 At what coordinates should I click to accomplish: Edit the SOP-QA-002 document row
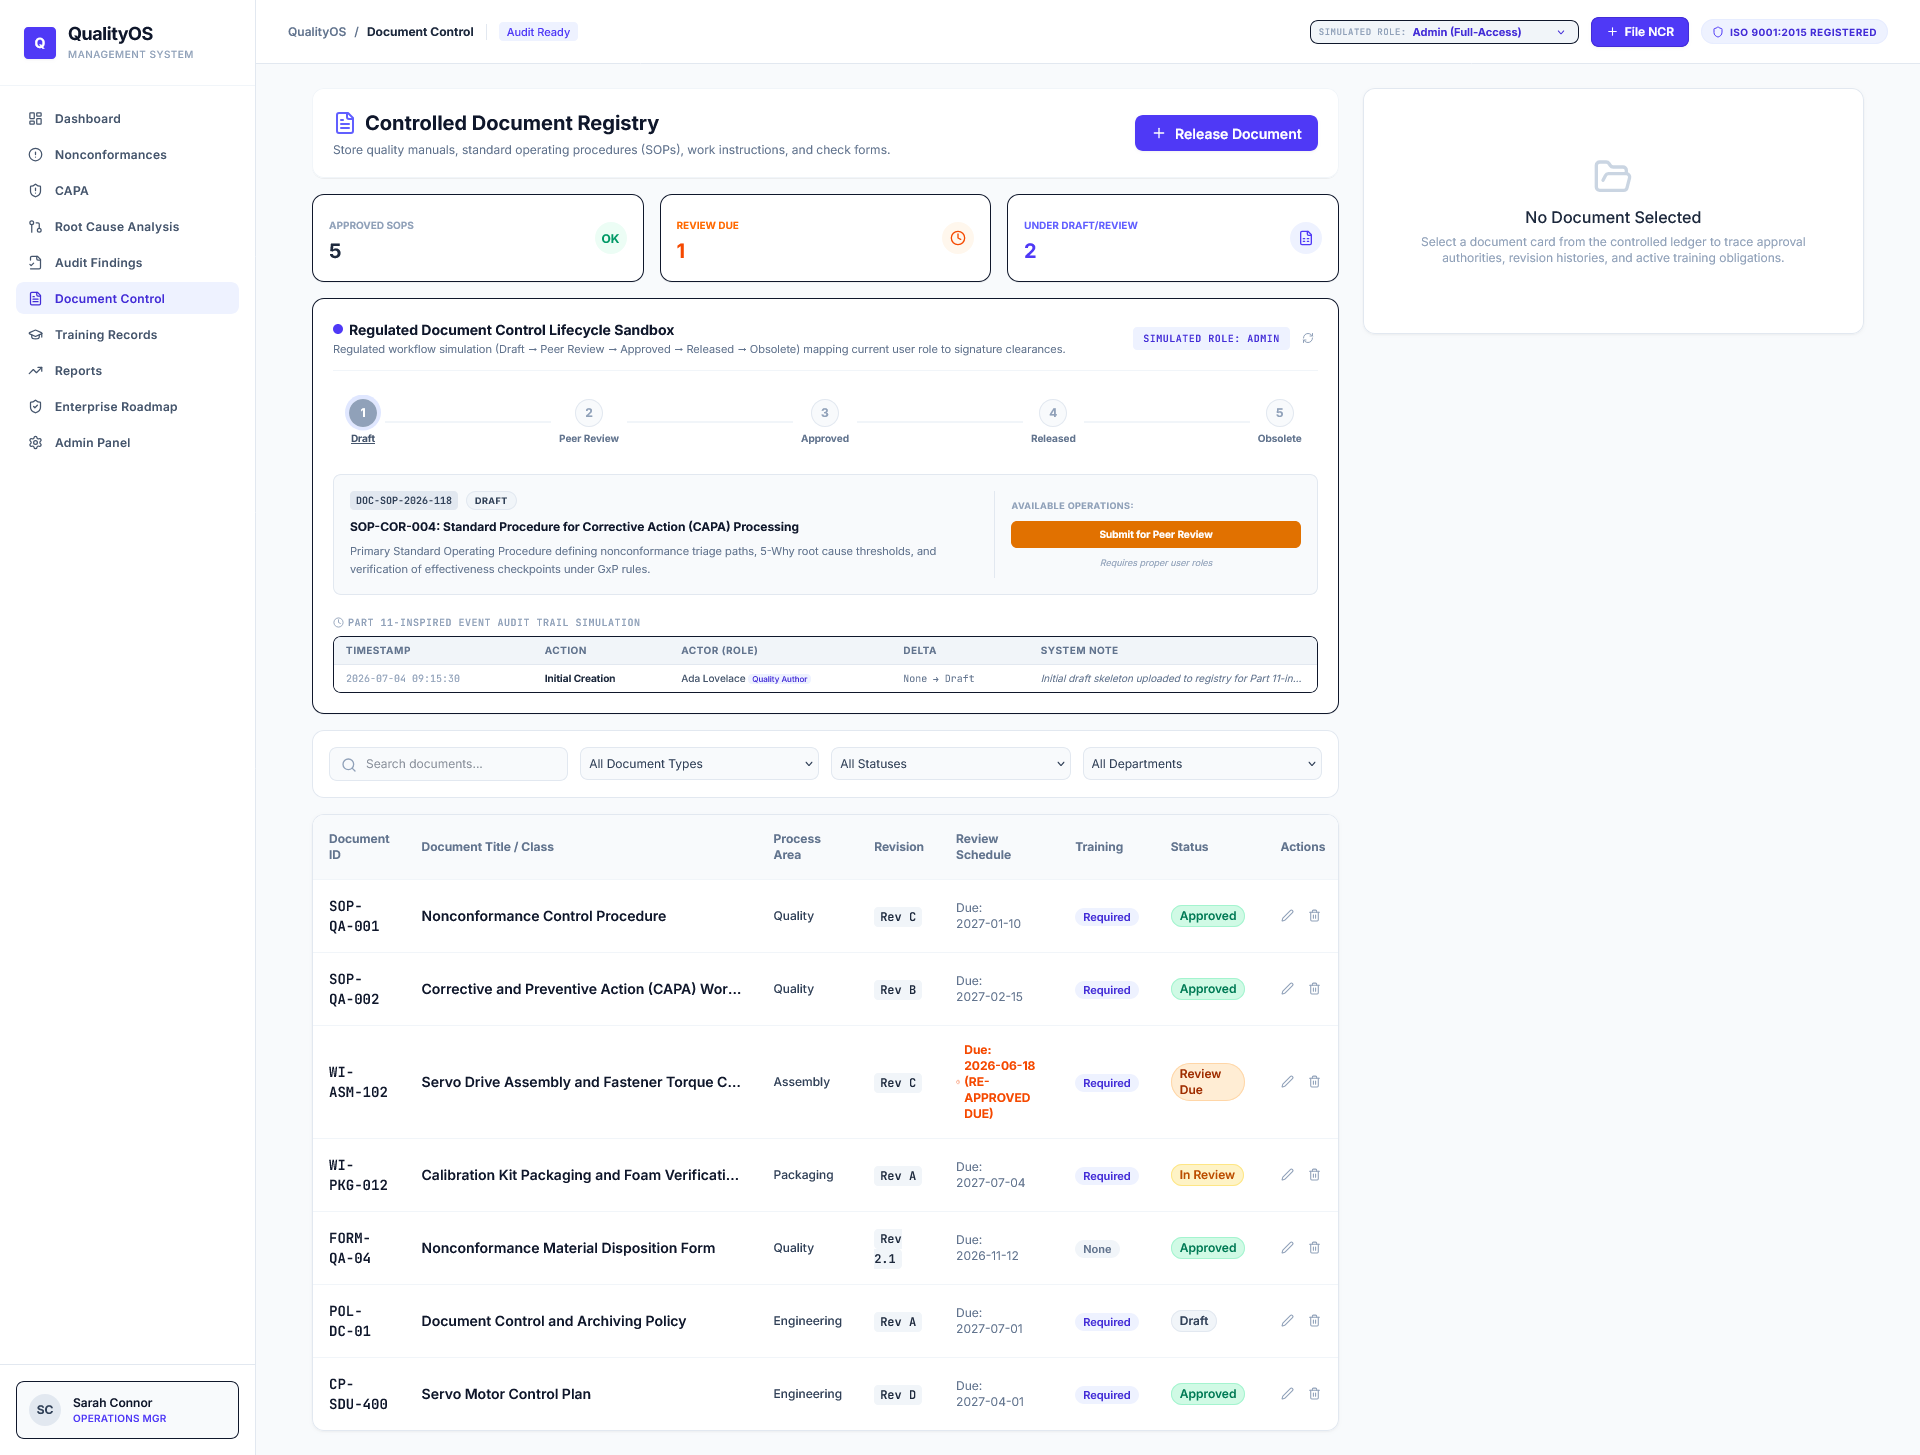(1288, 989)
